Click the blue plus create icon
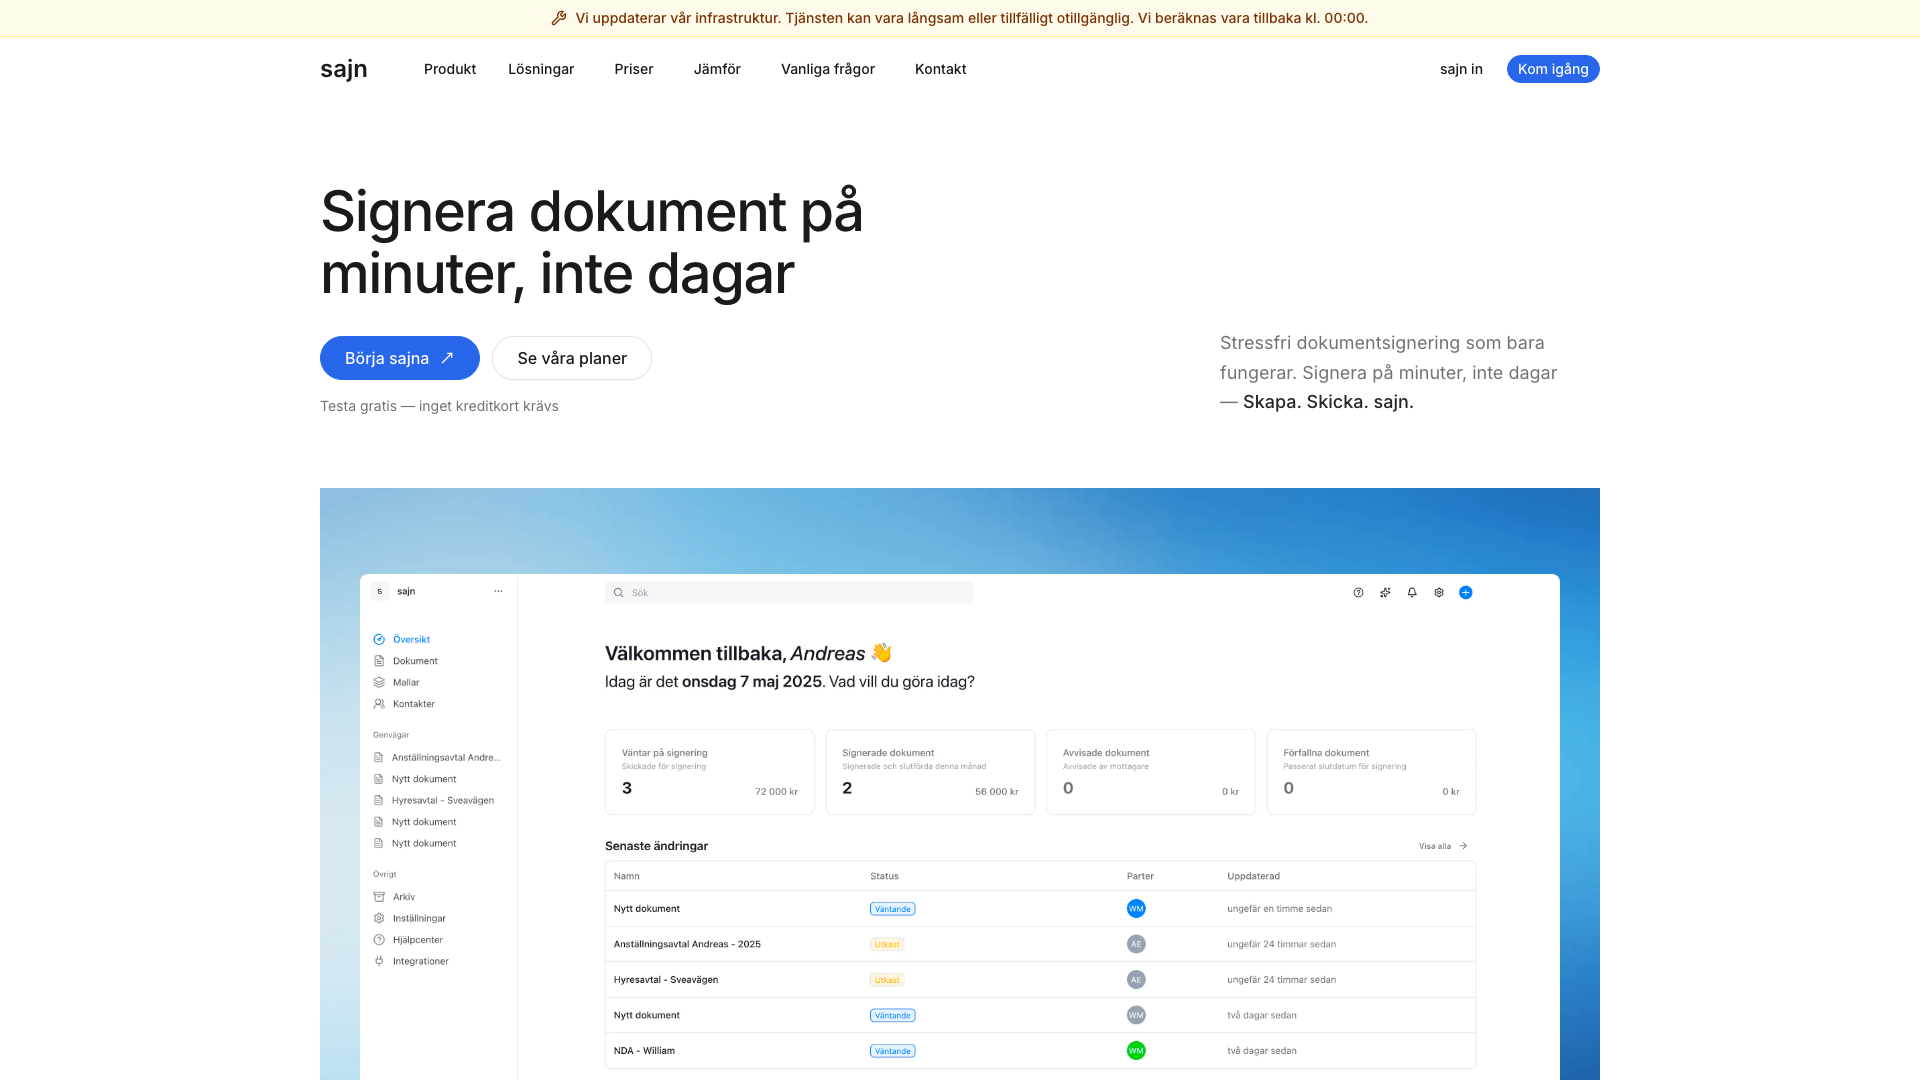The width and height of the screenshot is (1920, 1080). pos(1466,593)
